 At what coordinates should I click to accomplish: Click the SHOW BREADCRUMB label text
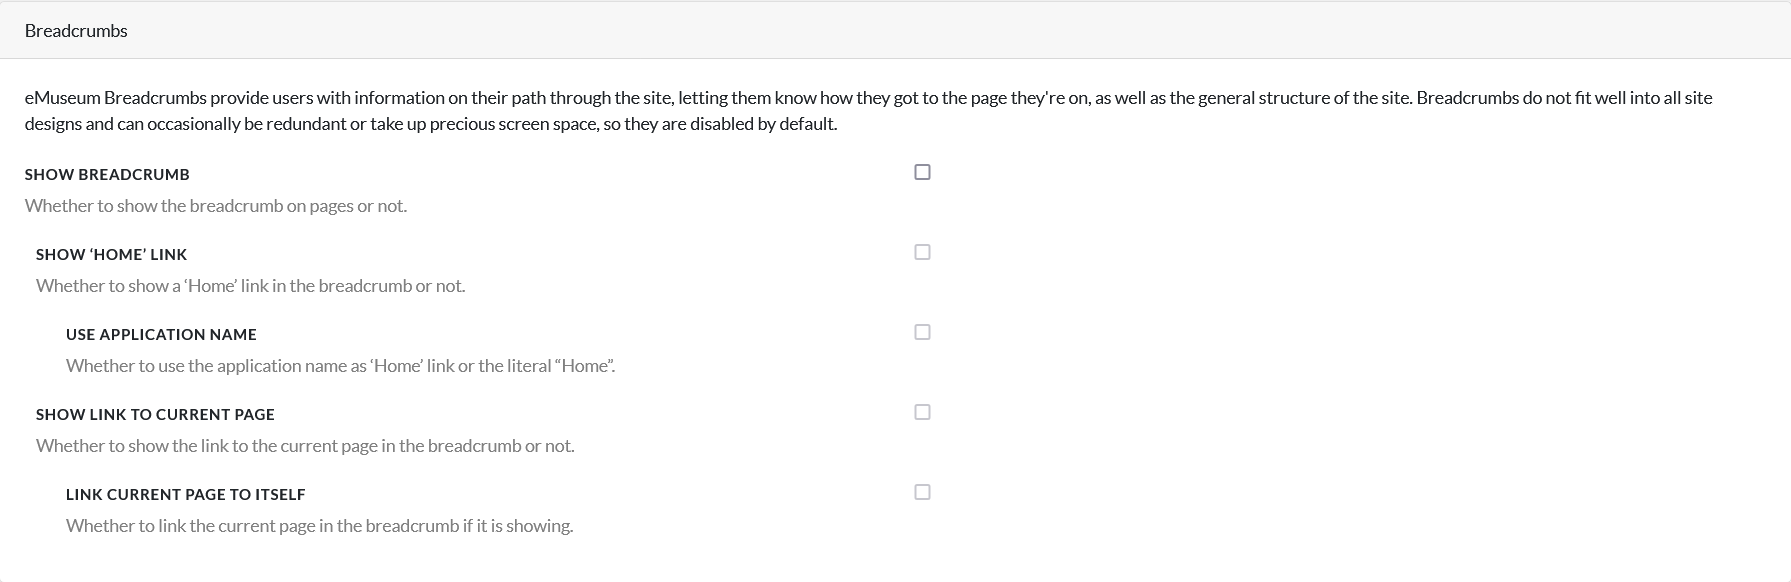[x=107, y=175]
